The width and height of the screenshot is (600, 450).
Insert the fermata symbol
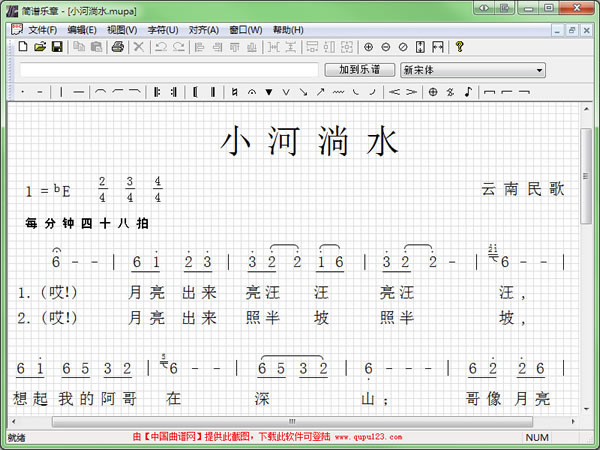[x=252, y=92]
